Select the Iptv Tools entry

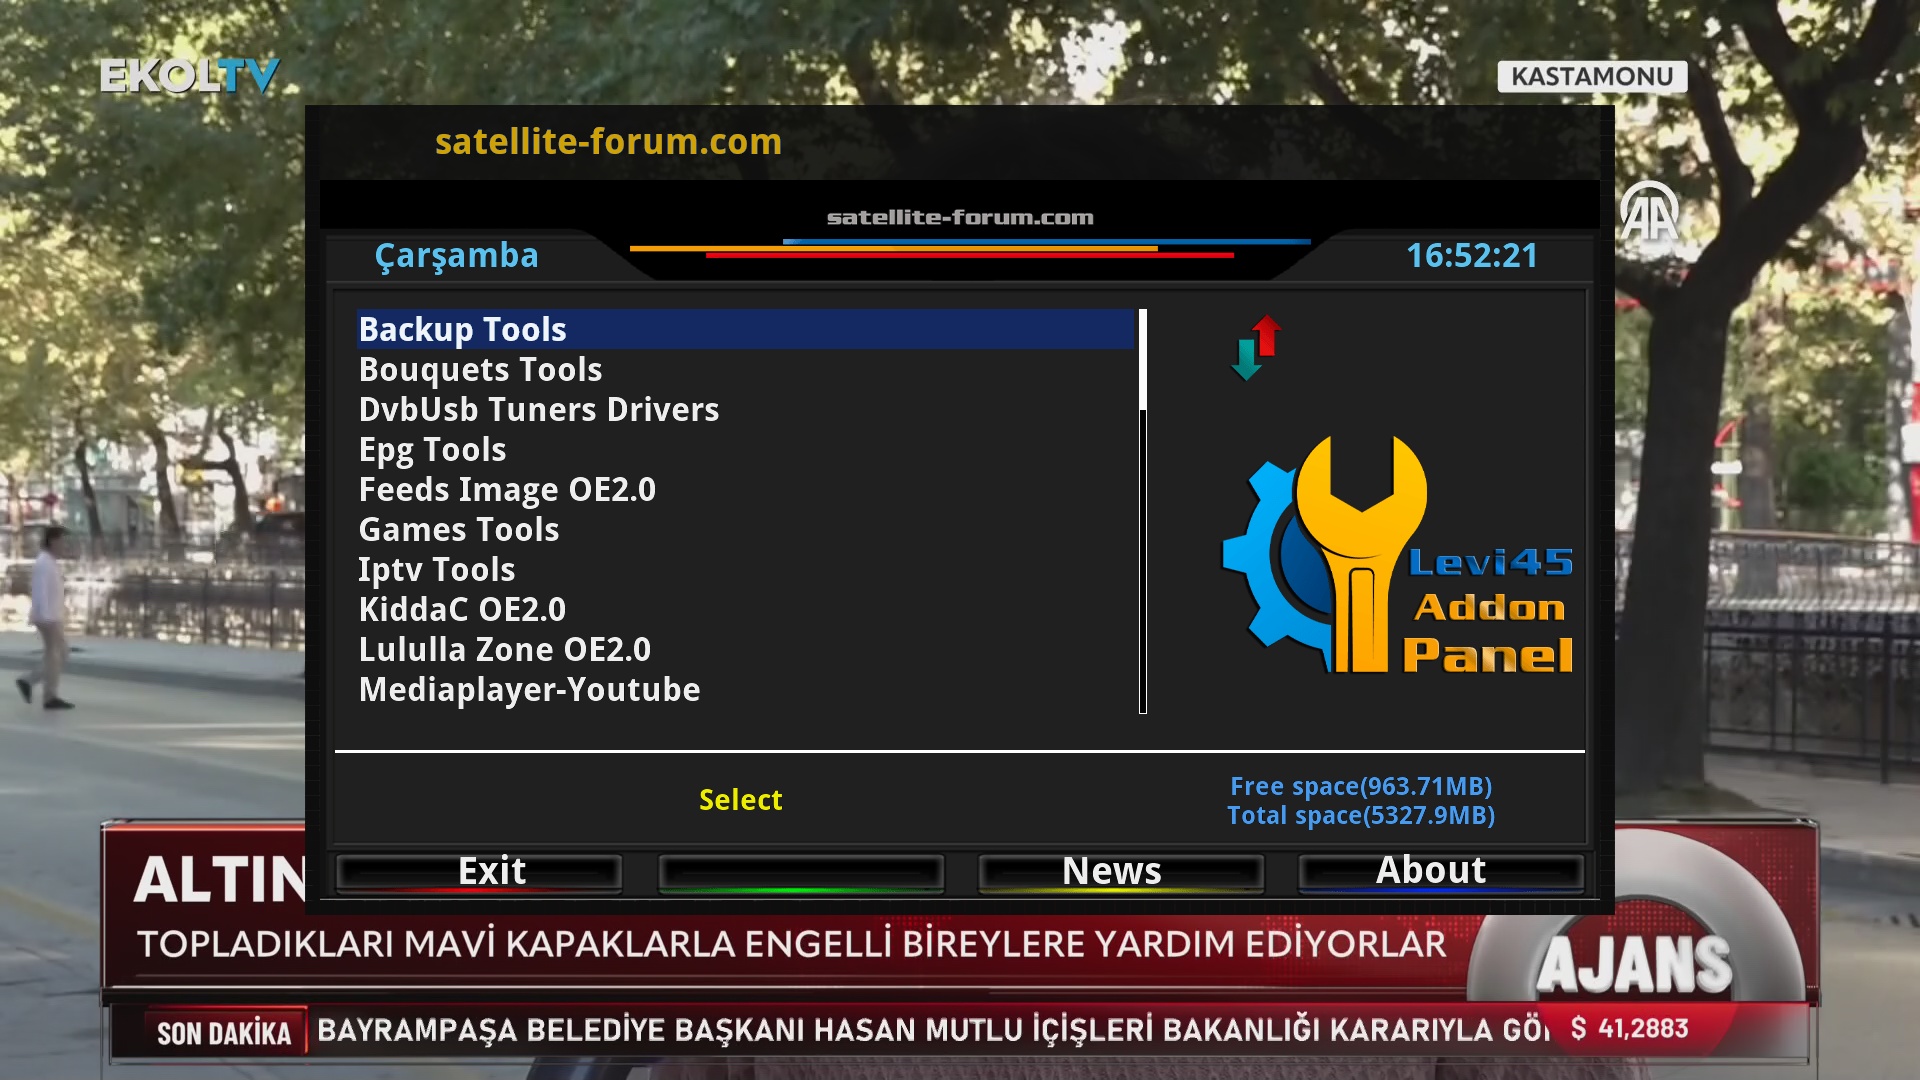[745, 569]
